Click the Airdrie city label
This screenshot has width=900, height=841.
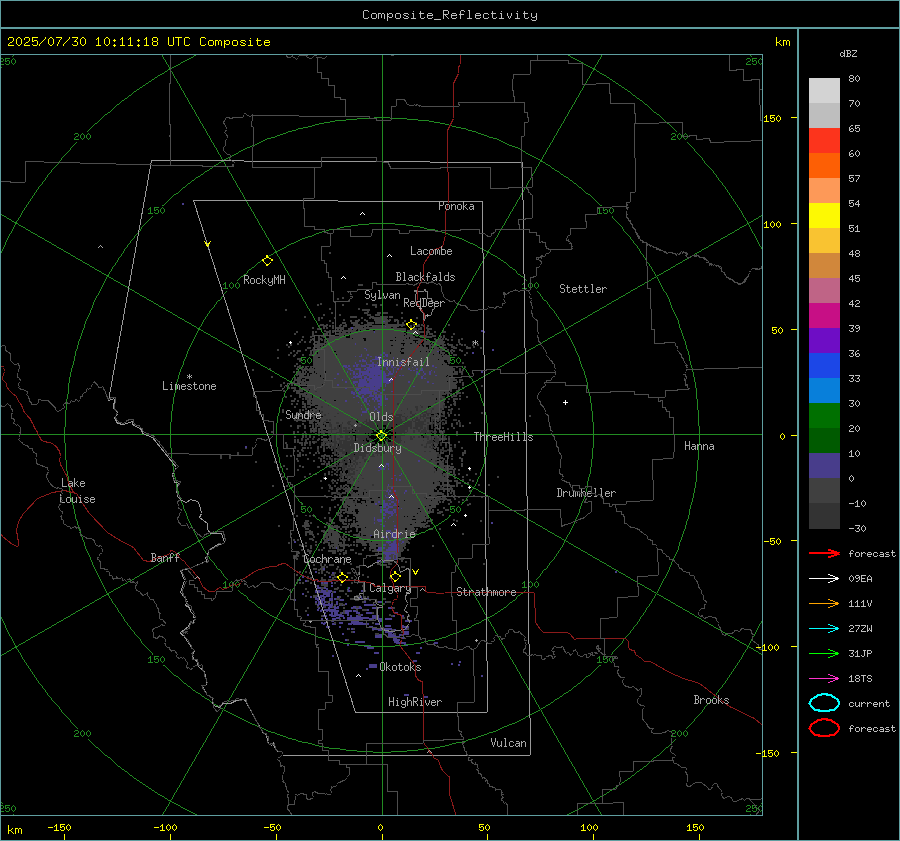coord(394,534)
